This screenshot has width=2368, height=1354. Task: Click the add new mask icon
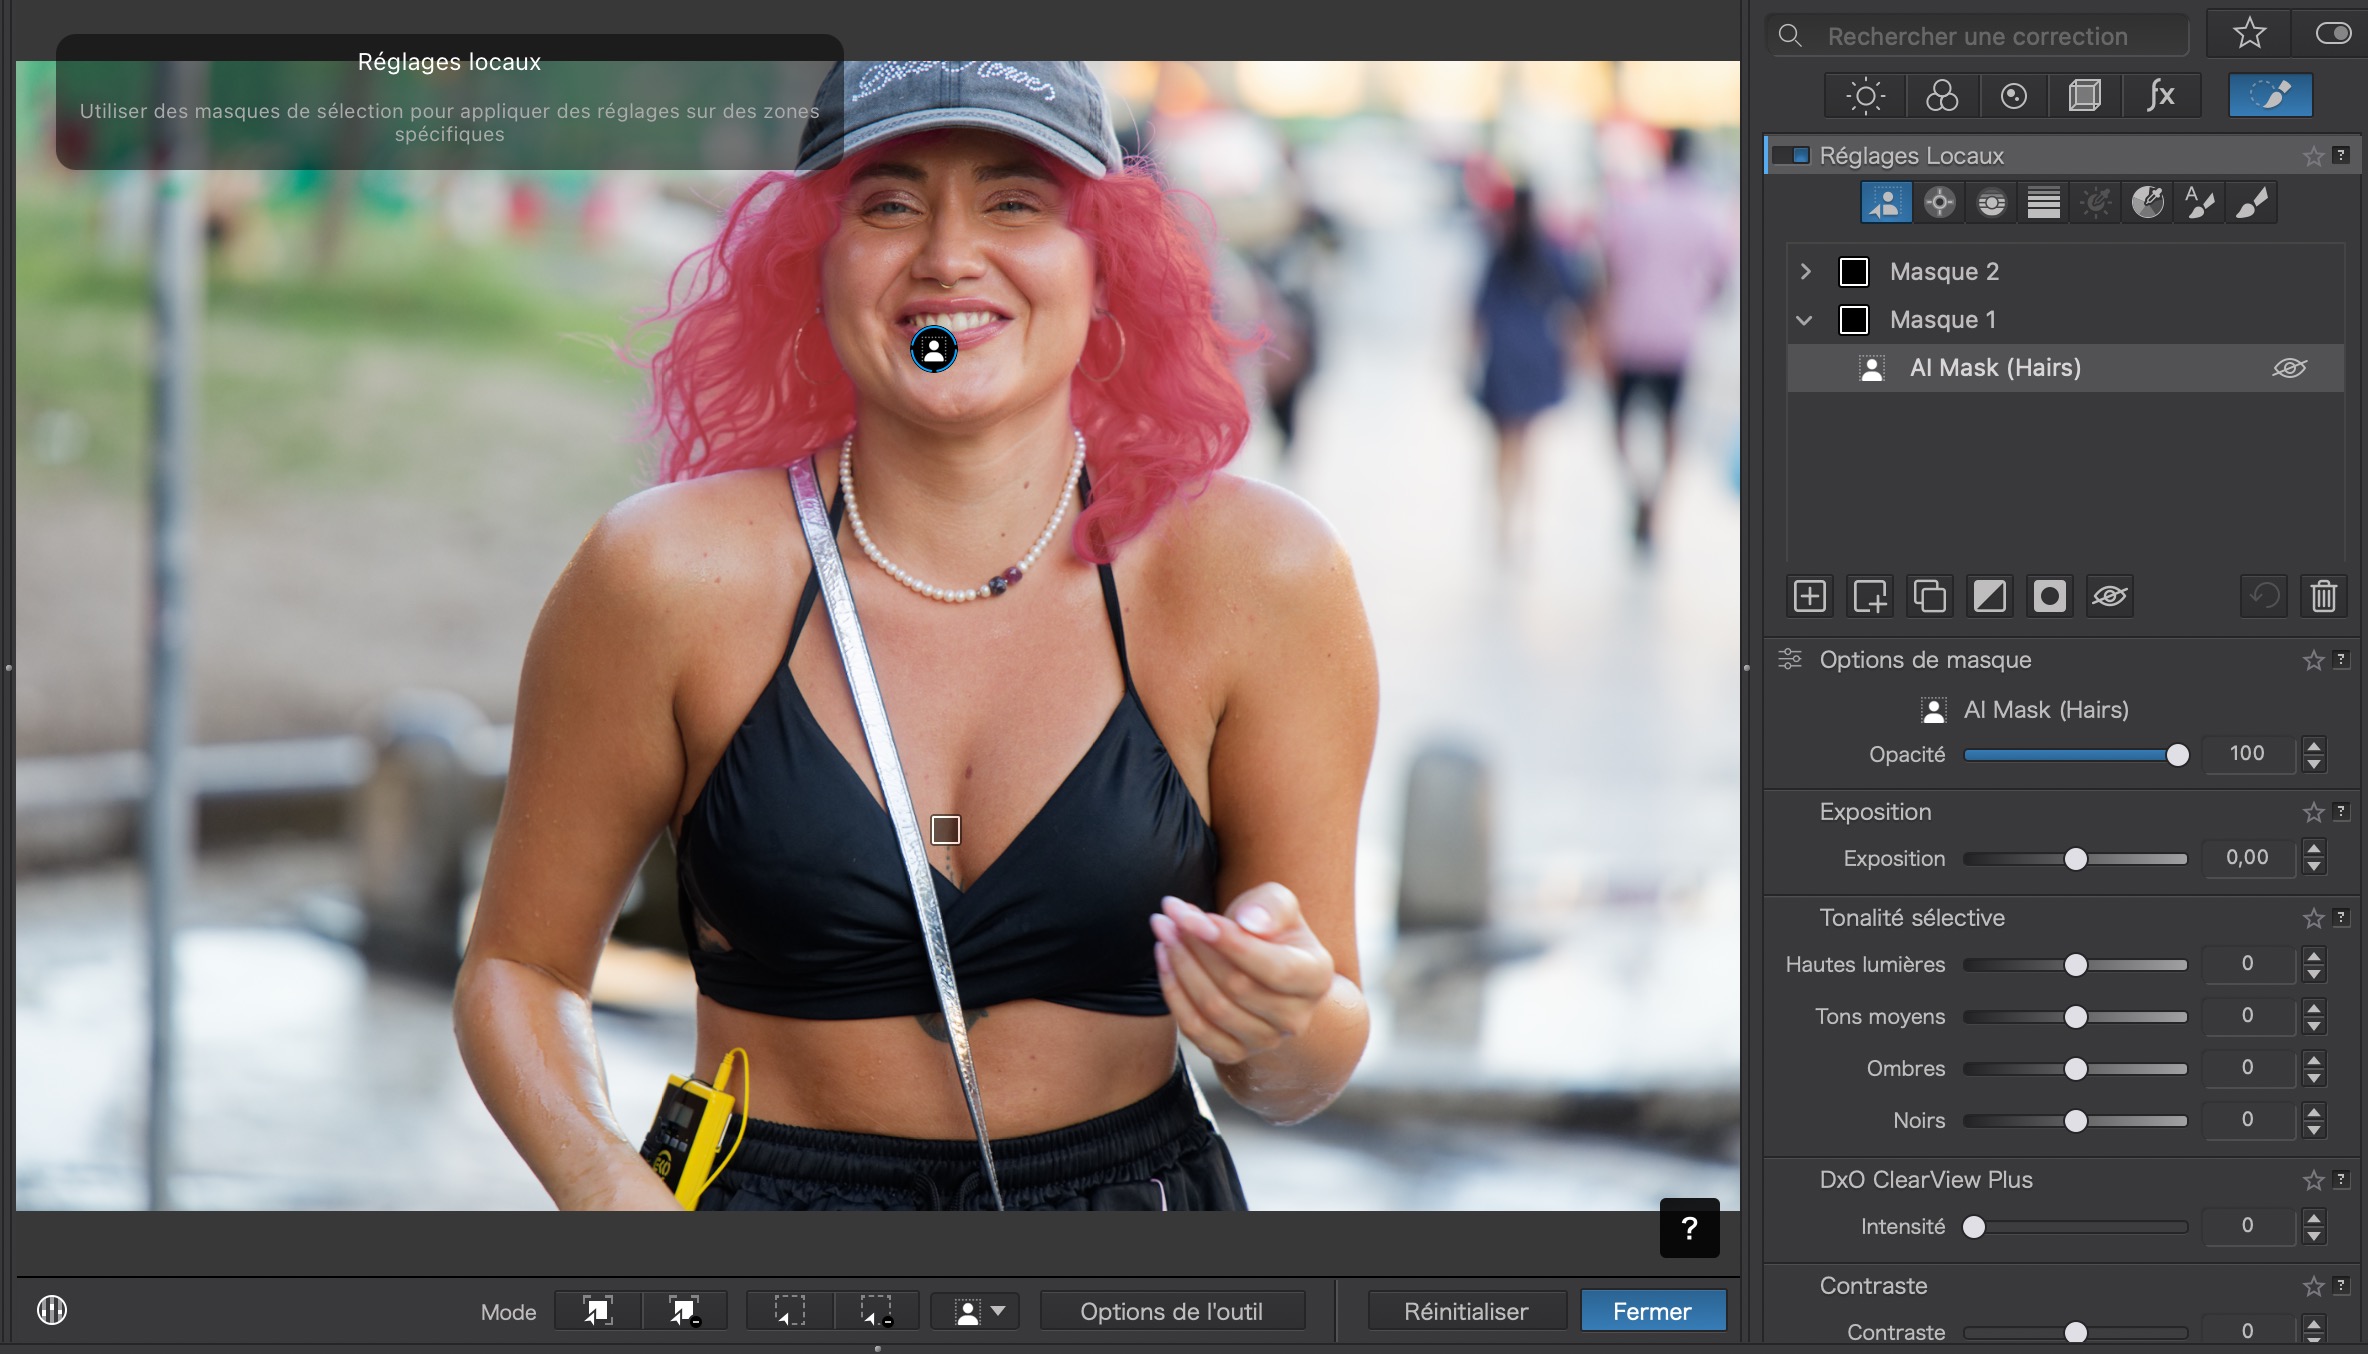point(1810,597)
